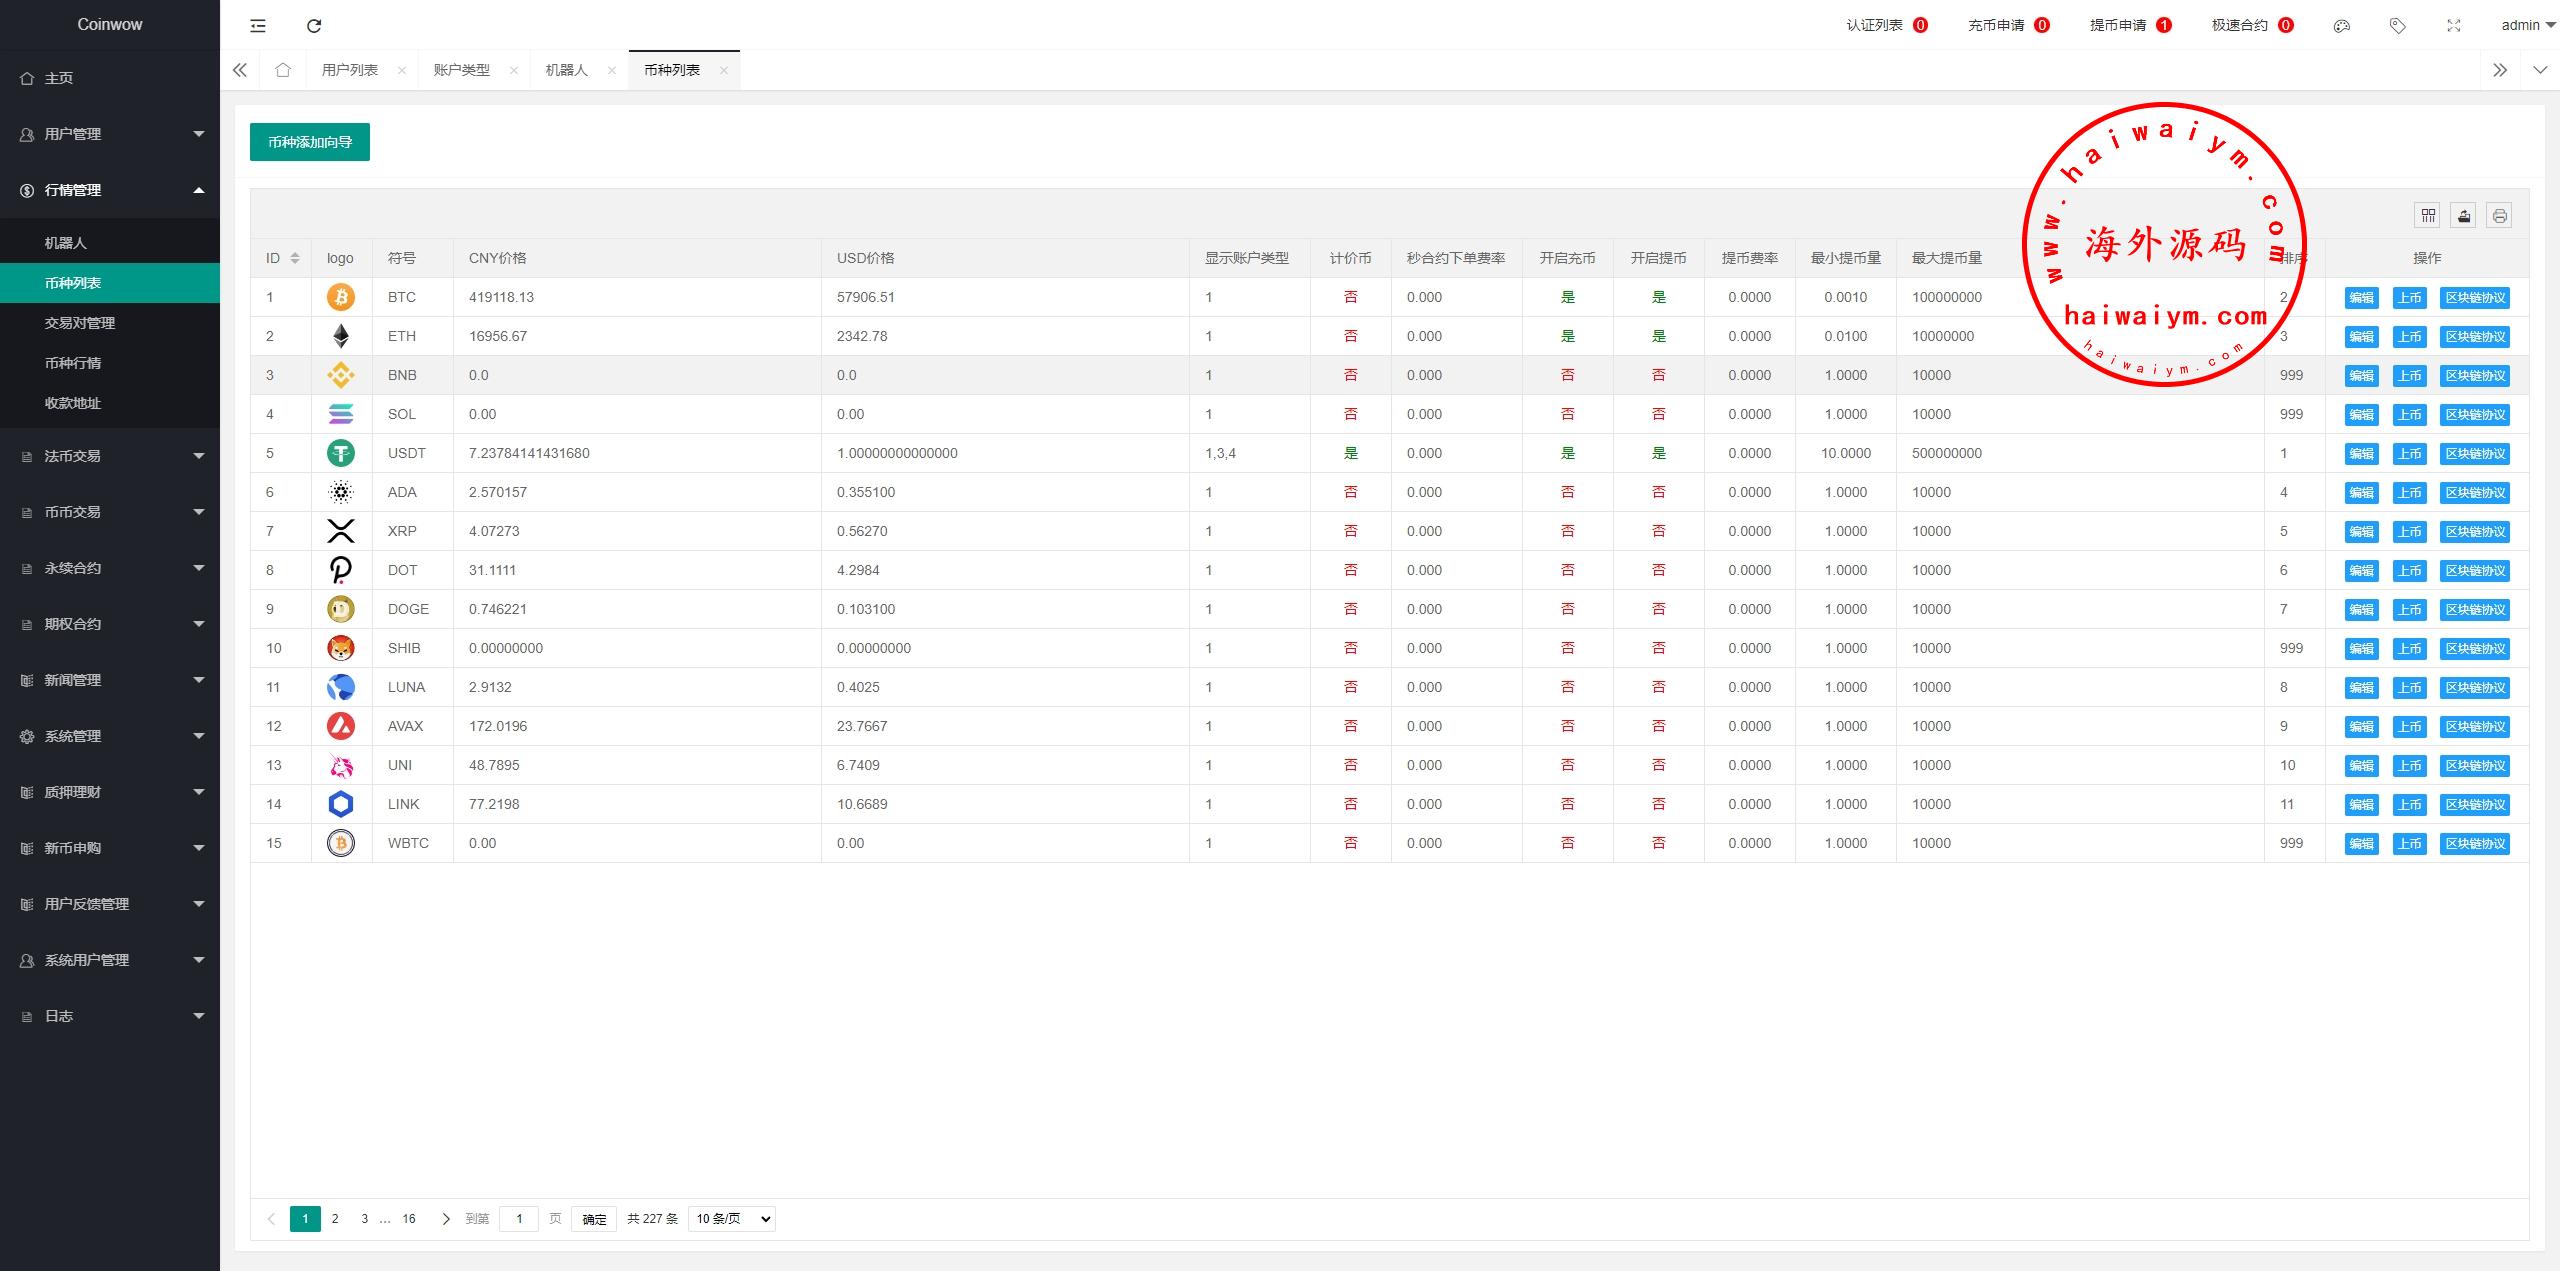Viewport: 2560px width, 1271px height.
Task: Switch to the 用户列表 tab
Action: pos(349,70)
